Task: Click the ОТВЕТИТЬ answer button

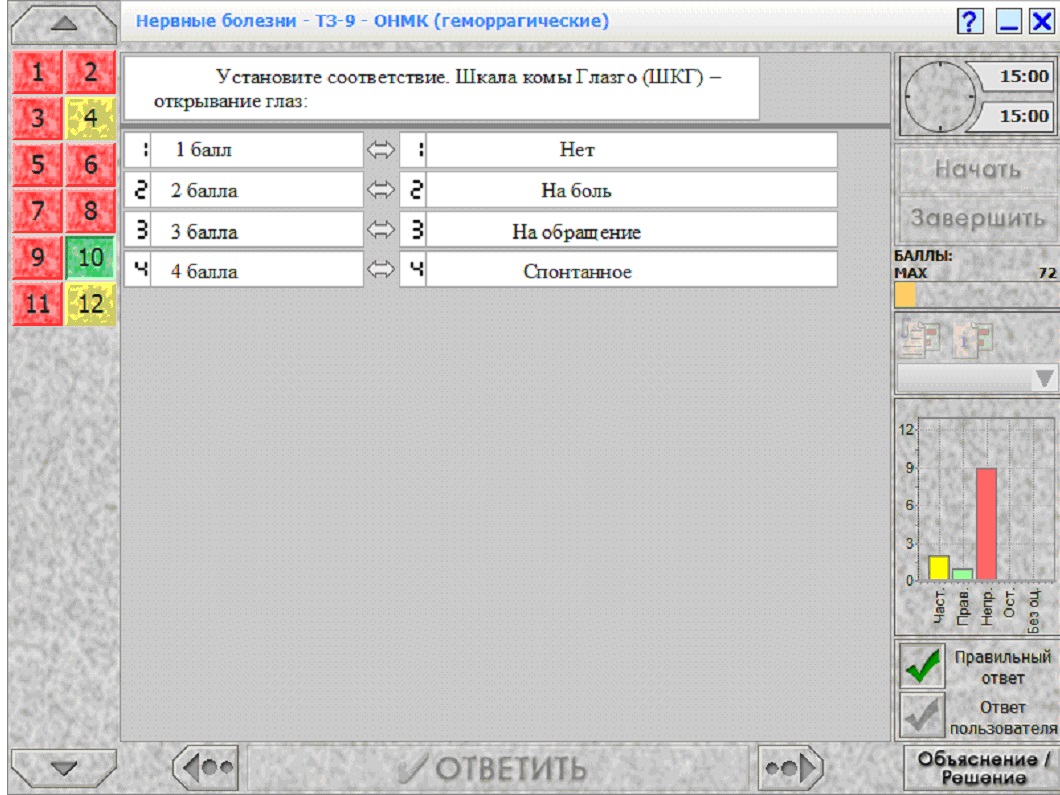Action: [x=498, y=768]
